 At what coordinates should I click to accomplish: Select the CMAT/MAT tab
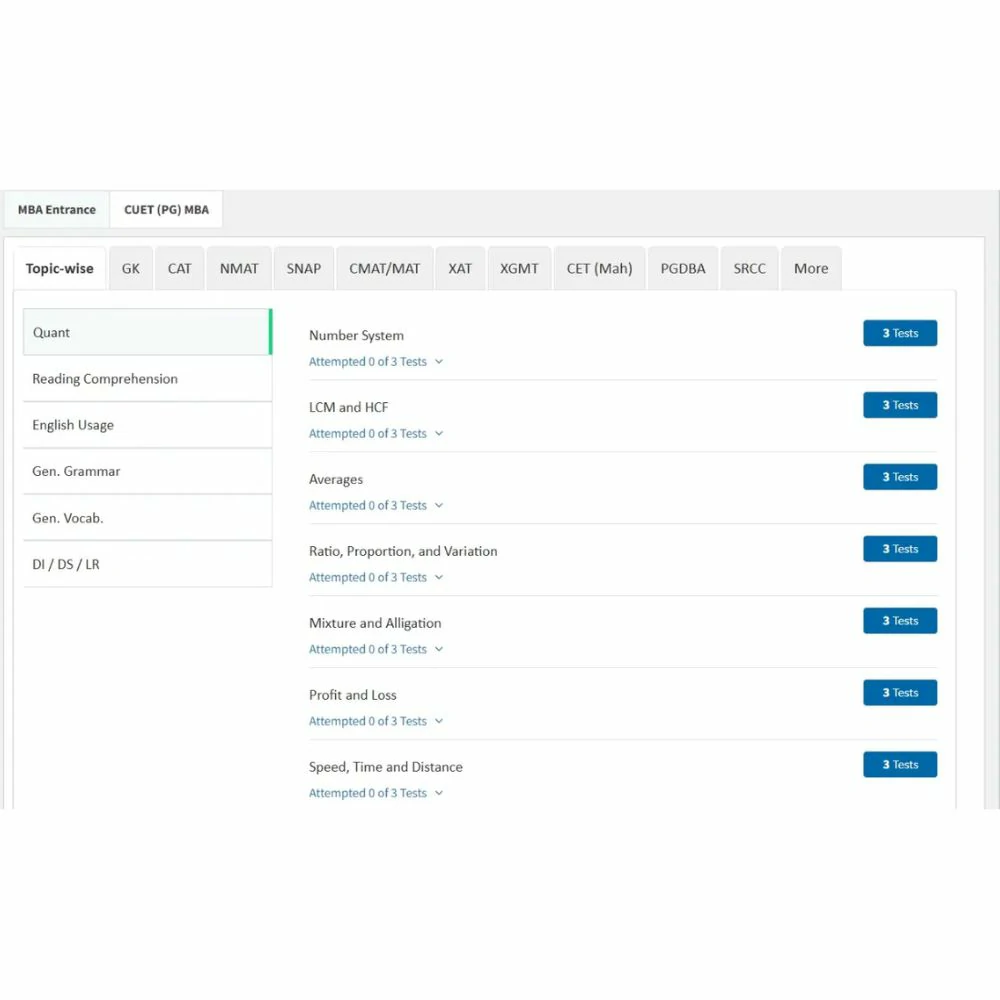pyautogui.click(x=384, y=268)
